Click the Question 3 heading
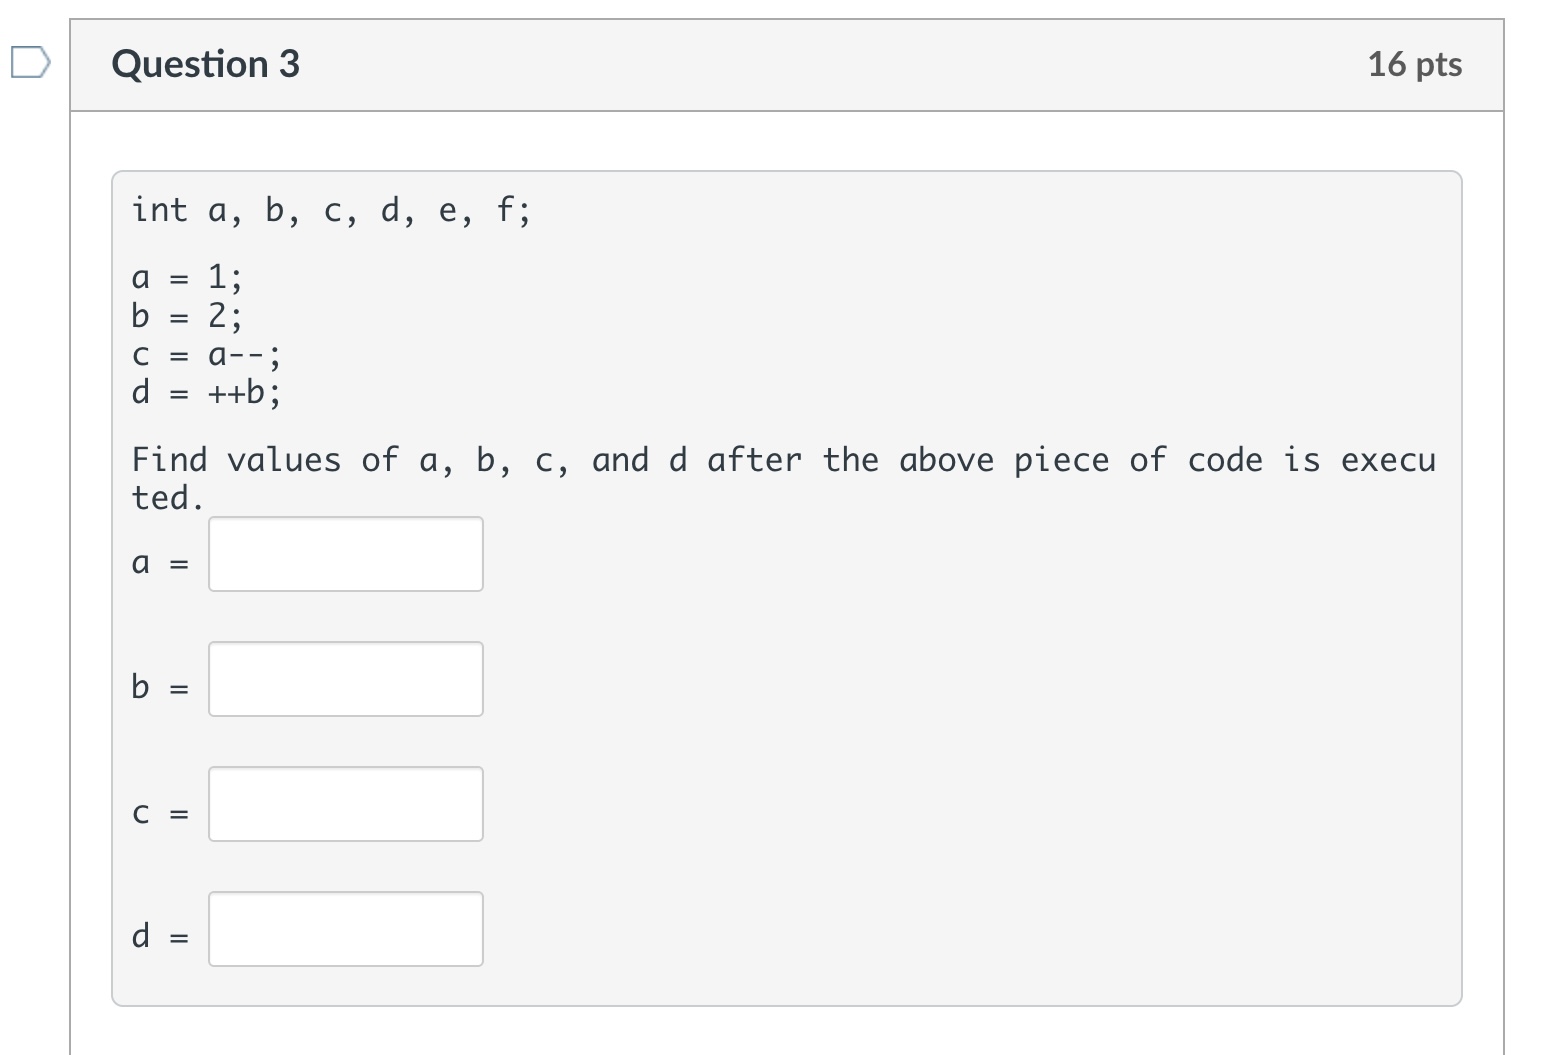 coord(205,64)
